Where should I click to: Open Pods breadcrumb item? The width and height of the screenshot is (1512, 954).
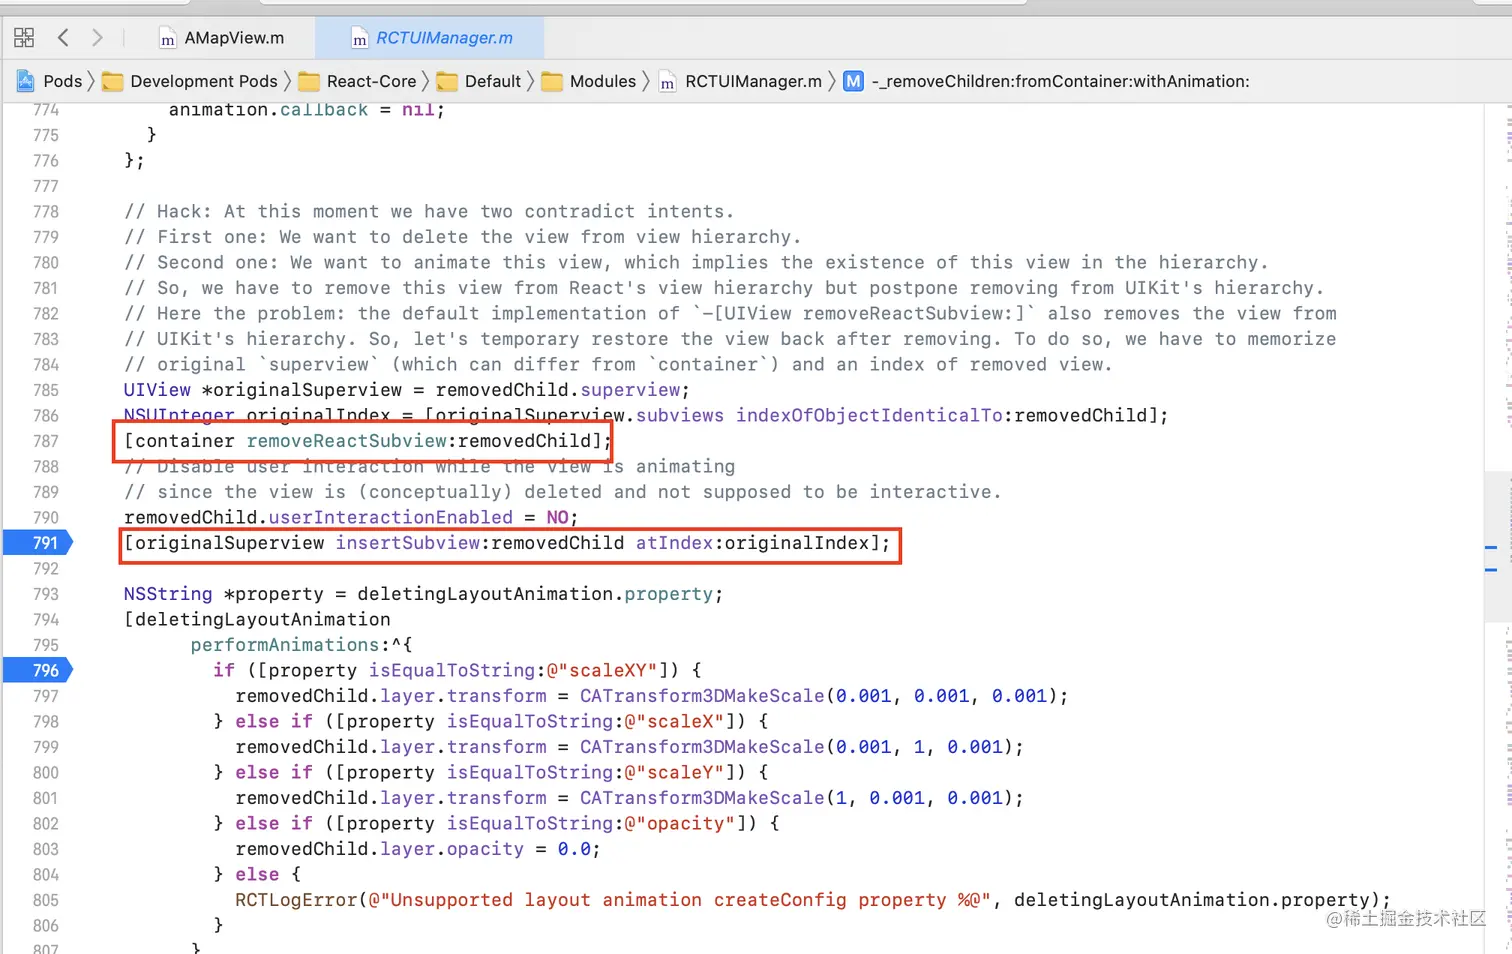point(63,81)
